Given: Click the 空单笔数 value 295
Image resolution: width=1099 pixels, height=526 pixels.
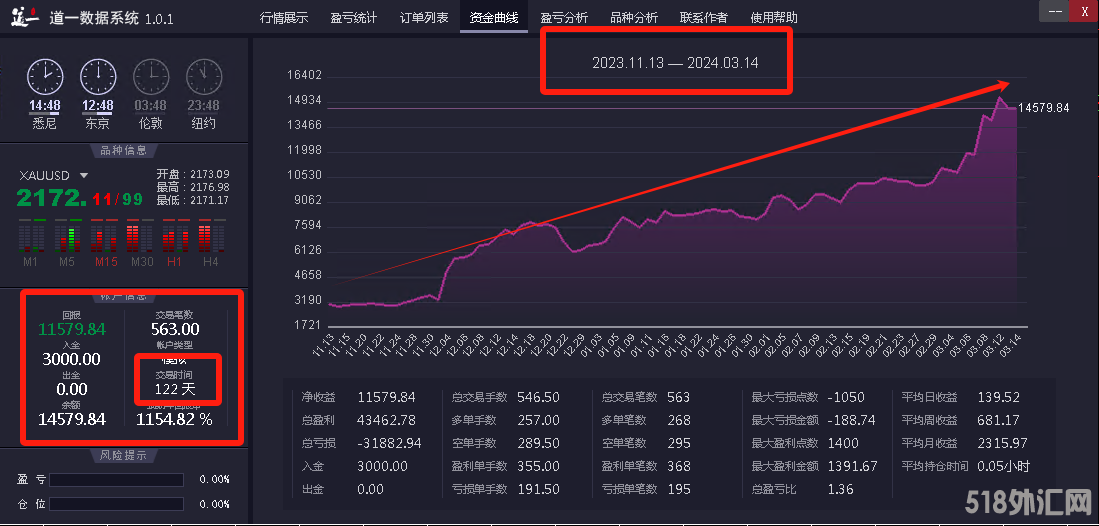Looking at the screenshot, I should [x=679, y=444].
